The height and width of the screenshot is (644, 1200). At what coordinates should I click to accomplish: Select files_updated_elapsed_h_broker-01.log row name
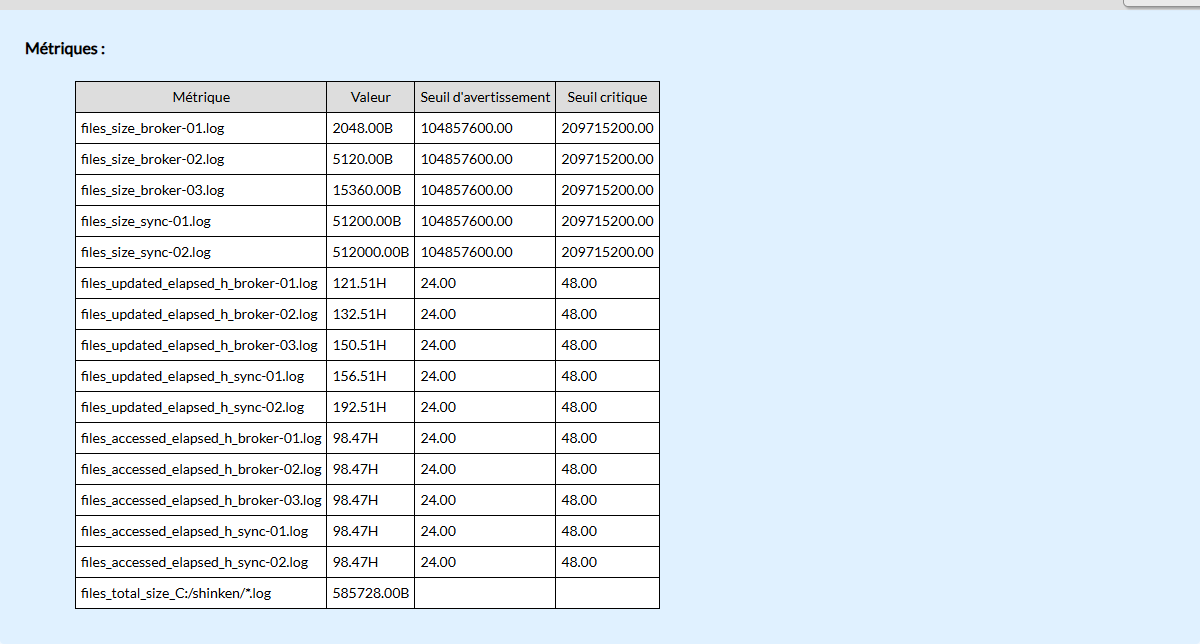click(x=201, y=283)
